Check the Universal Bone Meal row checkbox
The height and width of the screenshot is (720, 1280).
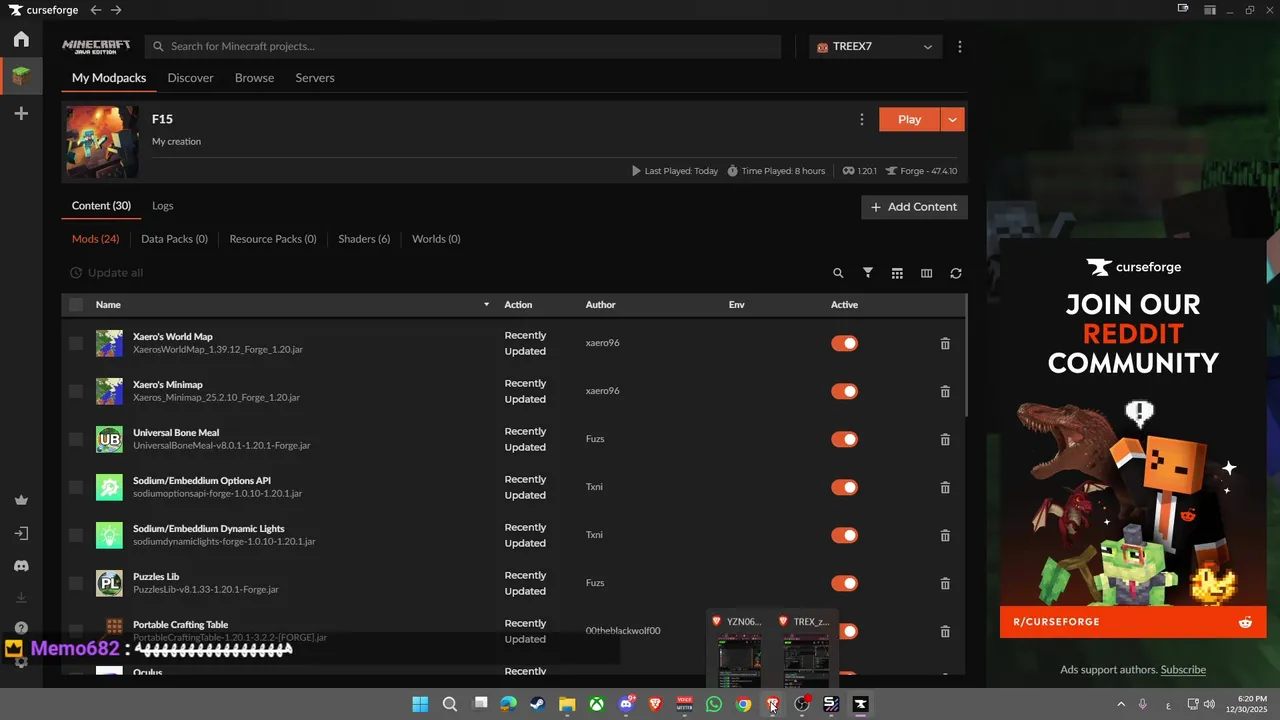coord(76,439)
